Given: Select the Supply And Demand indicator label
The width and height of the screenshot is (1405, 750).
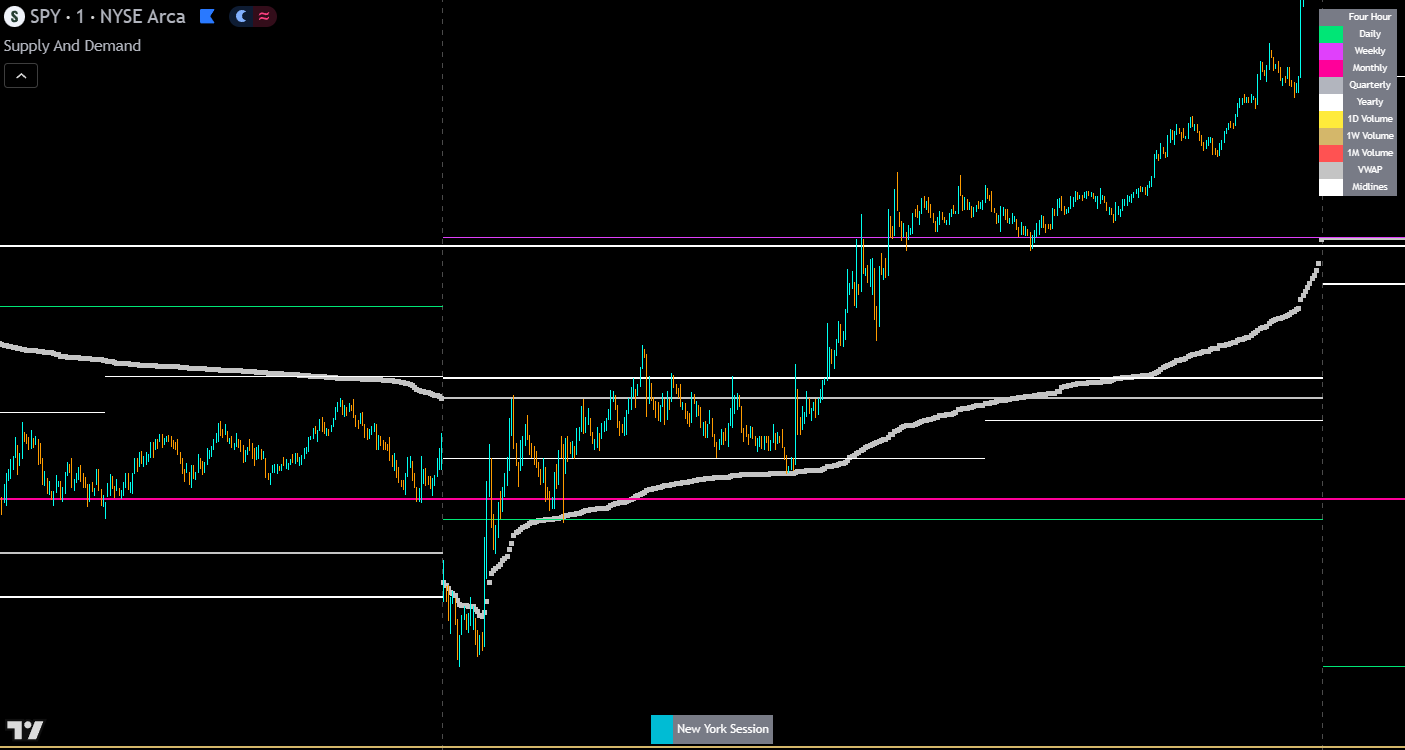Looking at the screenshot, I should (72, 46).
